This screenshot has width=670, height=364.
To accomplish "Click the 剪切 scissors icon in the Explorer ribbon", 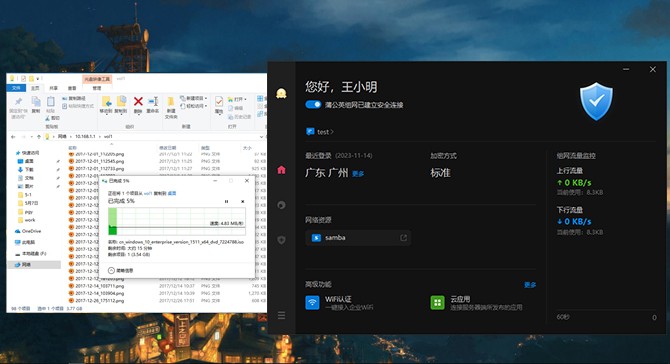I will tap(47, 118).
